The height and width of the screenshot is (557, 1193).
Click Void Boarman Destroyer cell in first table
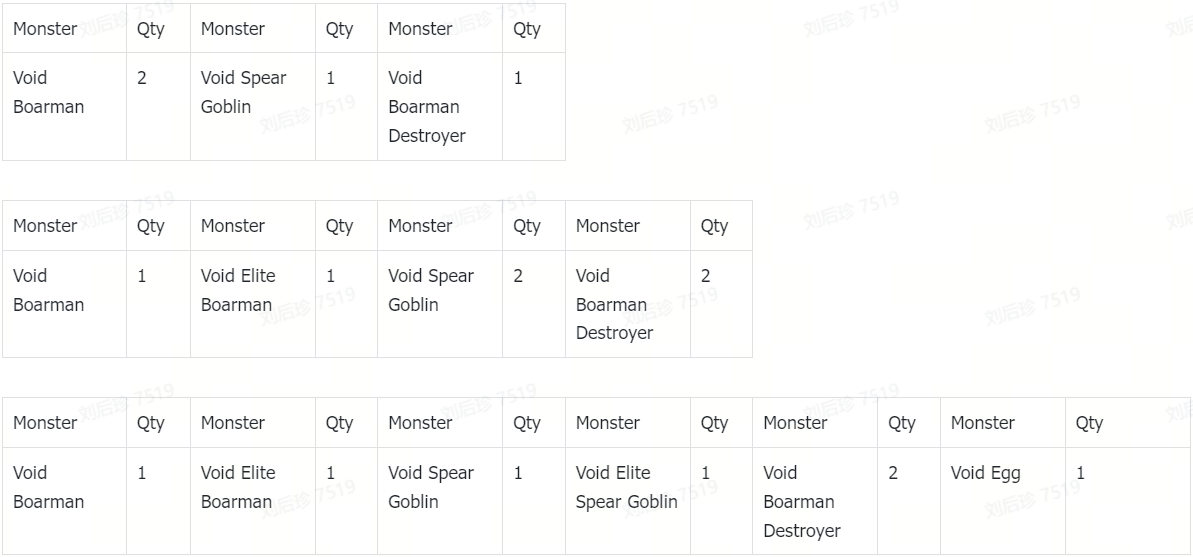pos(440,107)
